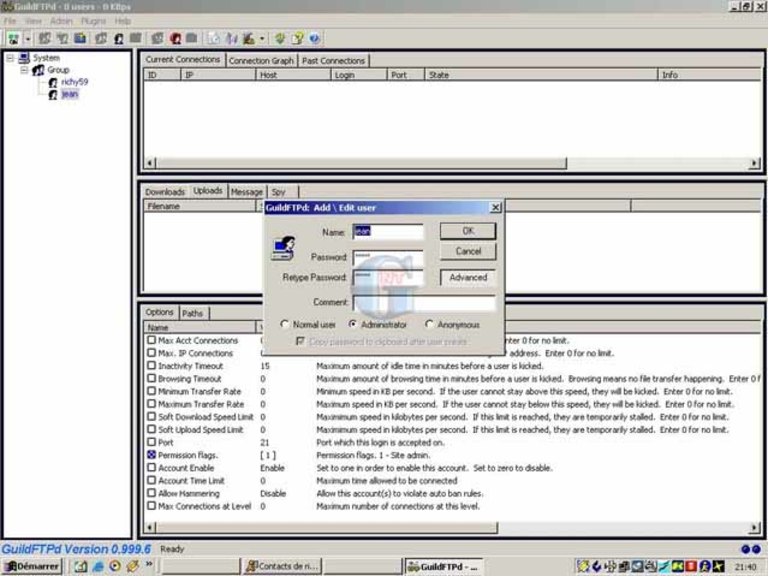Click the brown tools toolbar icon
The height and width of the screenshot is (576, 768).
(x=248, y=38)
